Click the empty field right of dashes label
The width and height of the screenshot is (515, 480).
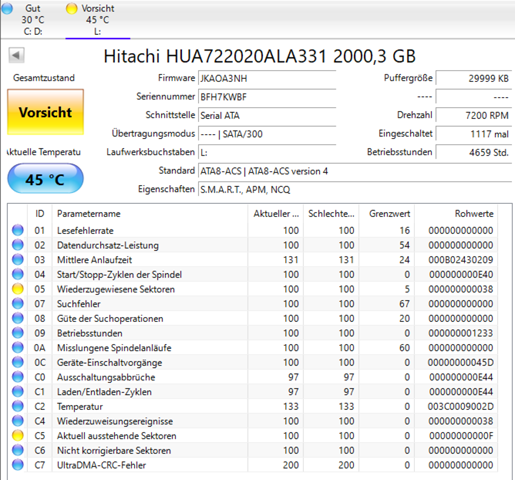(x=474, y=97)
